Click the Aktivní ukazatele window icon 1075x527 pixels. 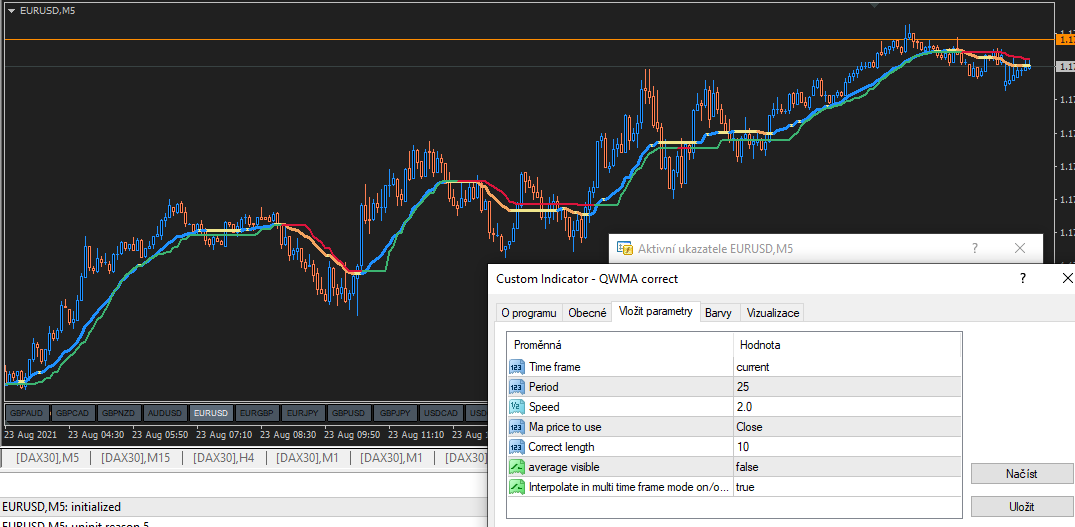point(625,248)
